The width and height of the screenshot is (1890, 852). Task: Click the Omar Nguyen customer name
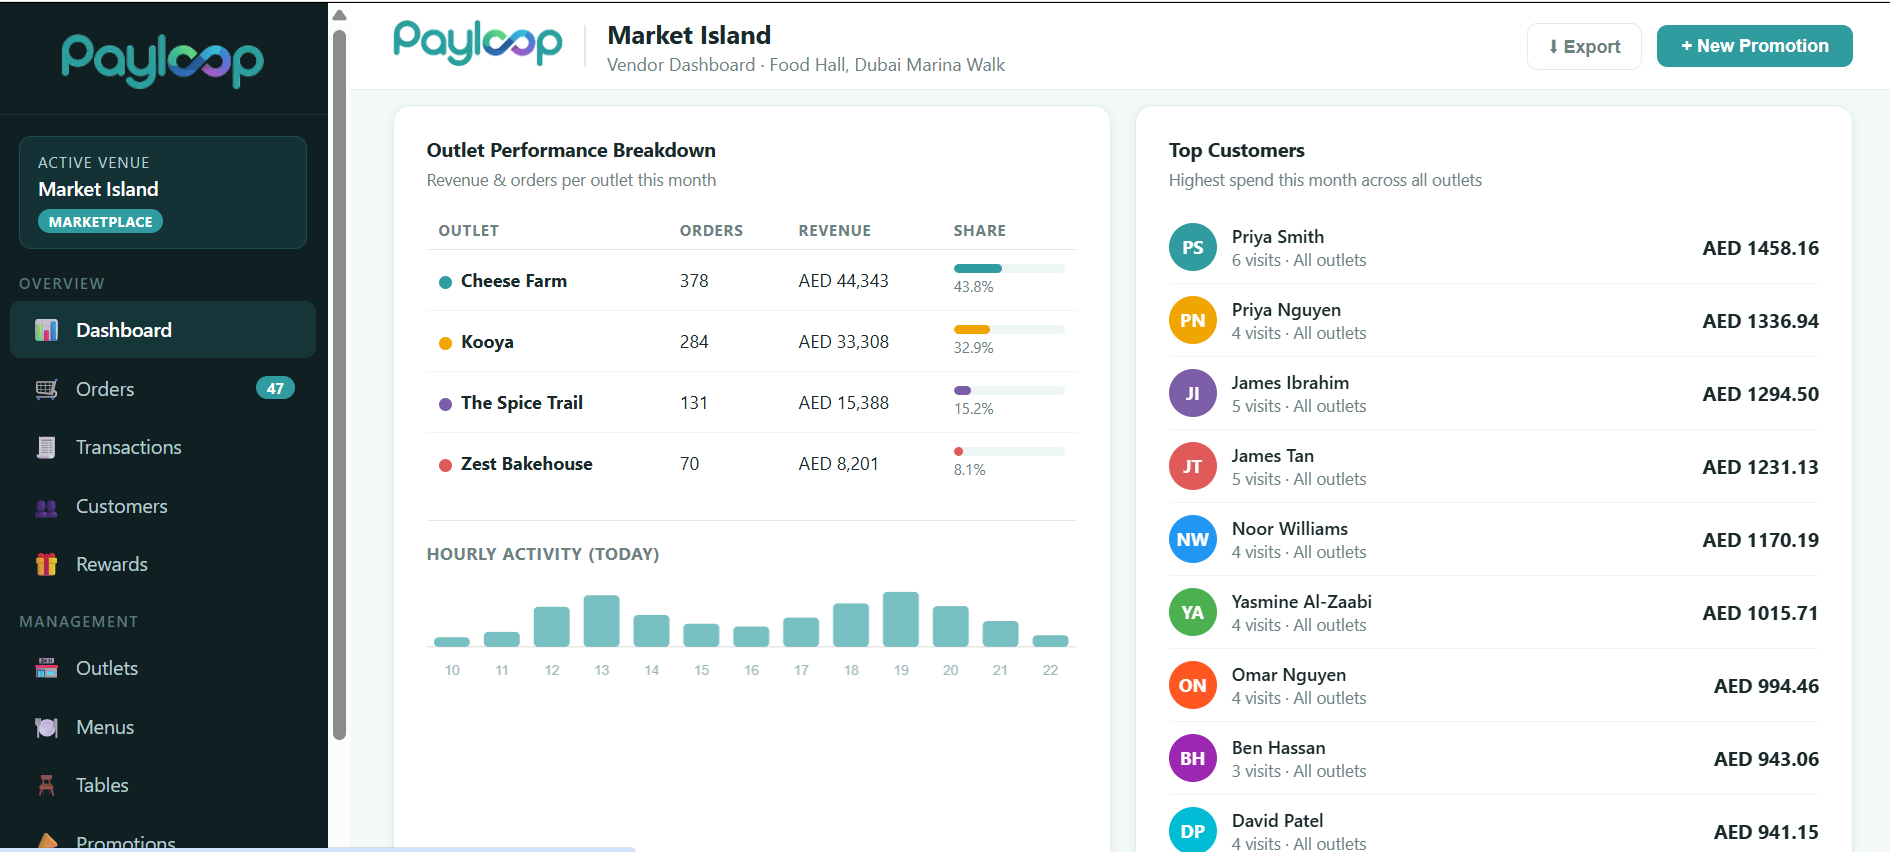(x=1289, y=675)
